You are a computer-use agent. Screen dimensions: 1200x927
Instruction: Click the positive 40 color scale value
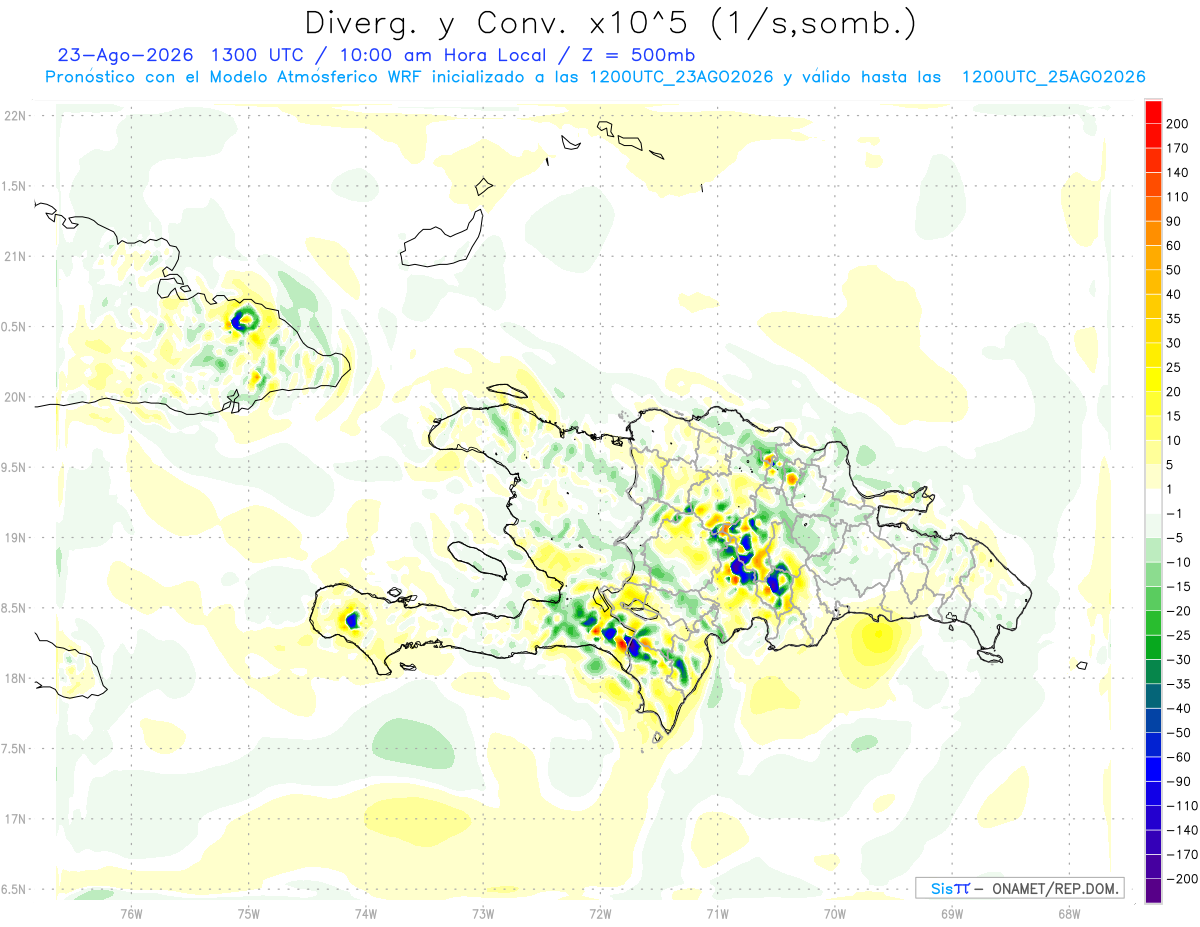(x=1174, y=294)
